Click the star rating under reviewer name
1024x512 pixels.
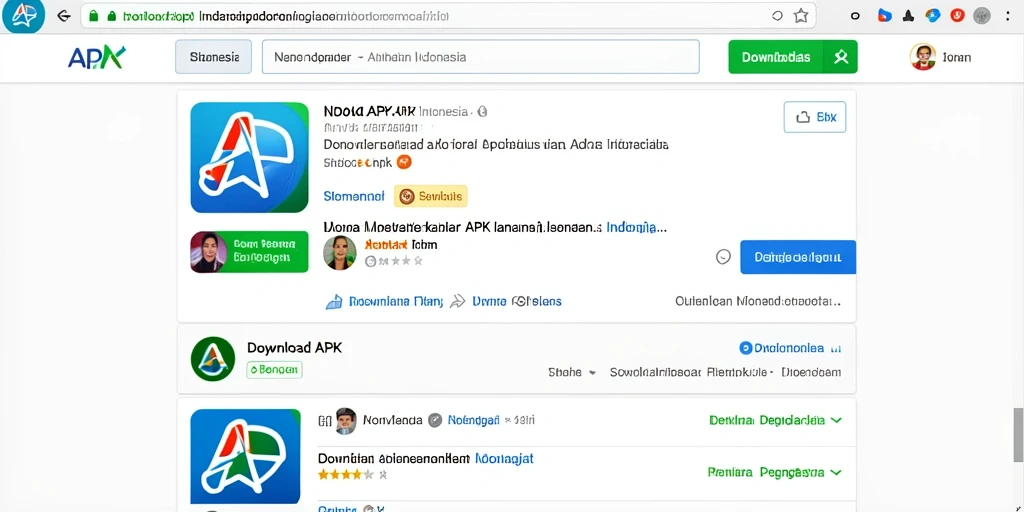tap(393, 261)
